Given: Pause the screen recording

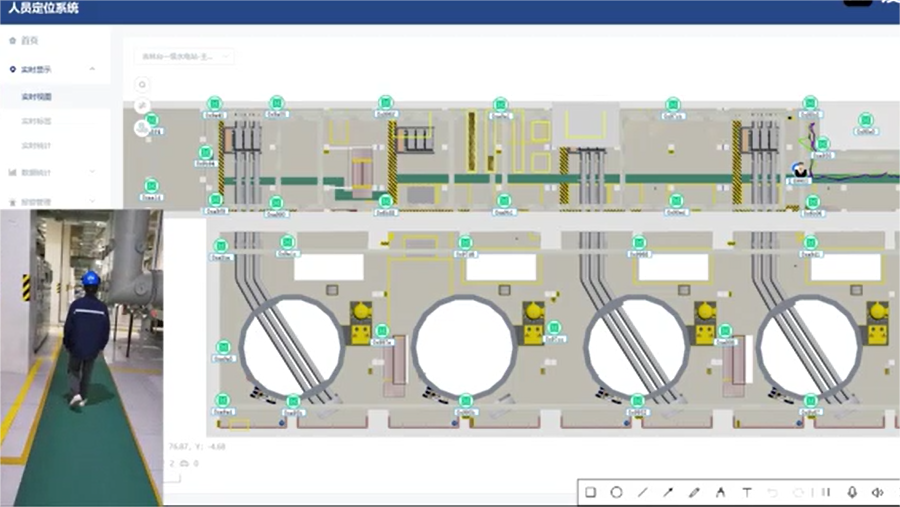Looking at the screenshot, I should click(826, 492).
